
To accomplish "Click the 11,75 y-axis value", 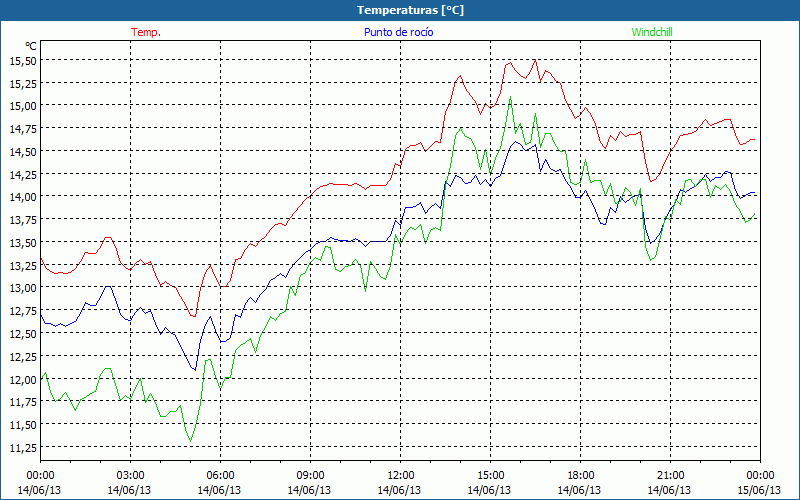I will pos(23,402).
